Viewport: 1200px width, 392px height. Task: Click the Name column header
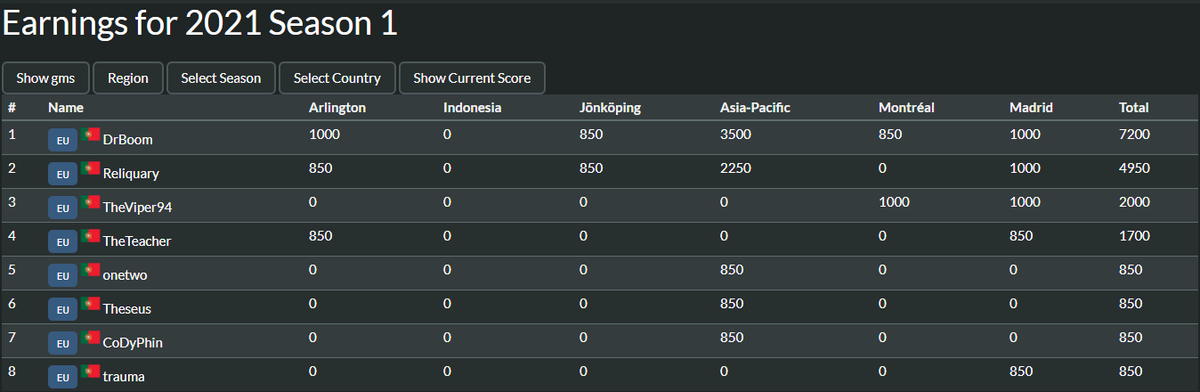pyautogui.click(x=65, y=107)
